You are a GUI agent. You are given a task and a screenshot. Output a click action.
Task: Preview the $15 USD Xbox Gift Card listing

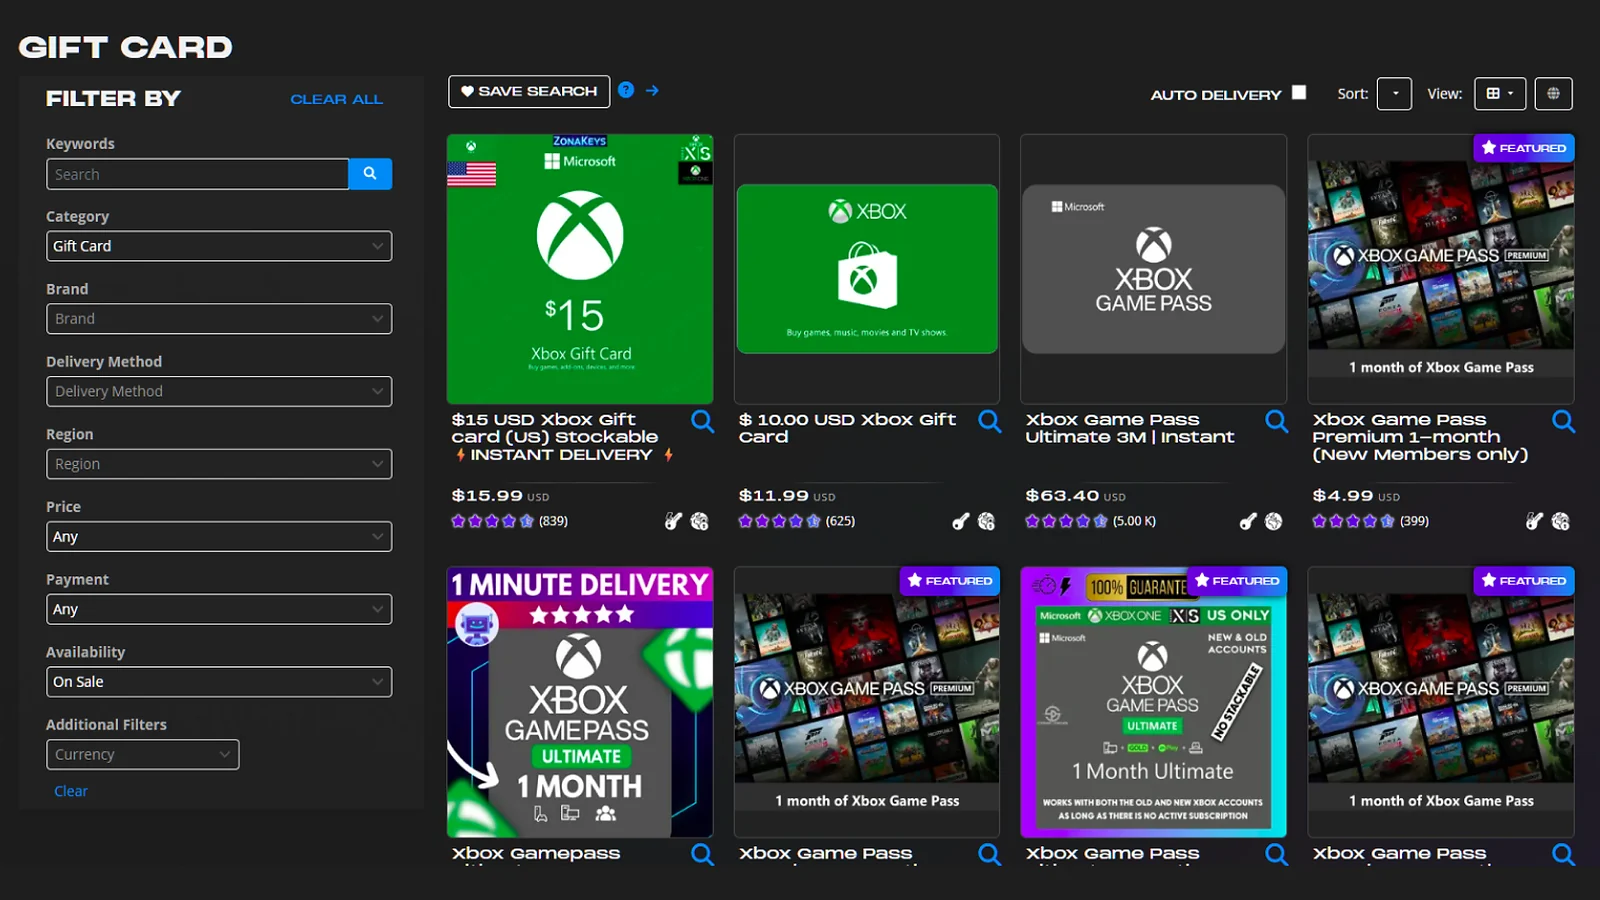click(703, 421)
